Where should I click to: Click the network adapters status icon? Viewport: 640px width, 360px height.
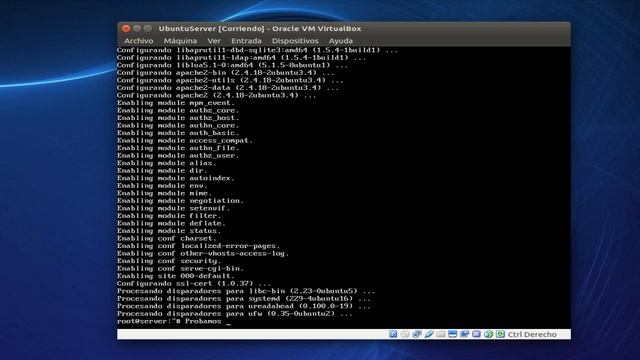[x=417, y=334]
